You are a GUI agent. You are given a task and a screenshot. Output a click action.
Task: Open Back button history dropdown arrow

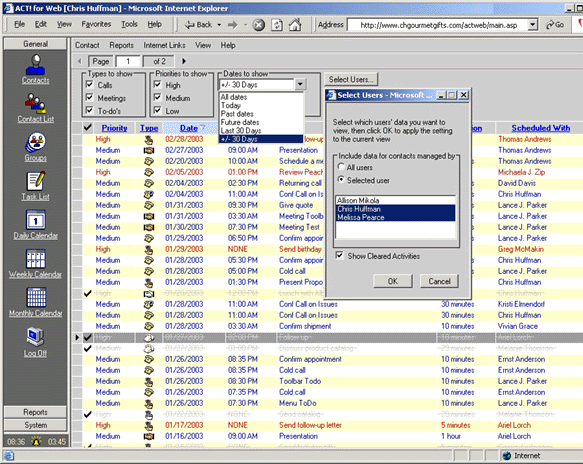219,25
